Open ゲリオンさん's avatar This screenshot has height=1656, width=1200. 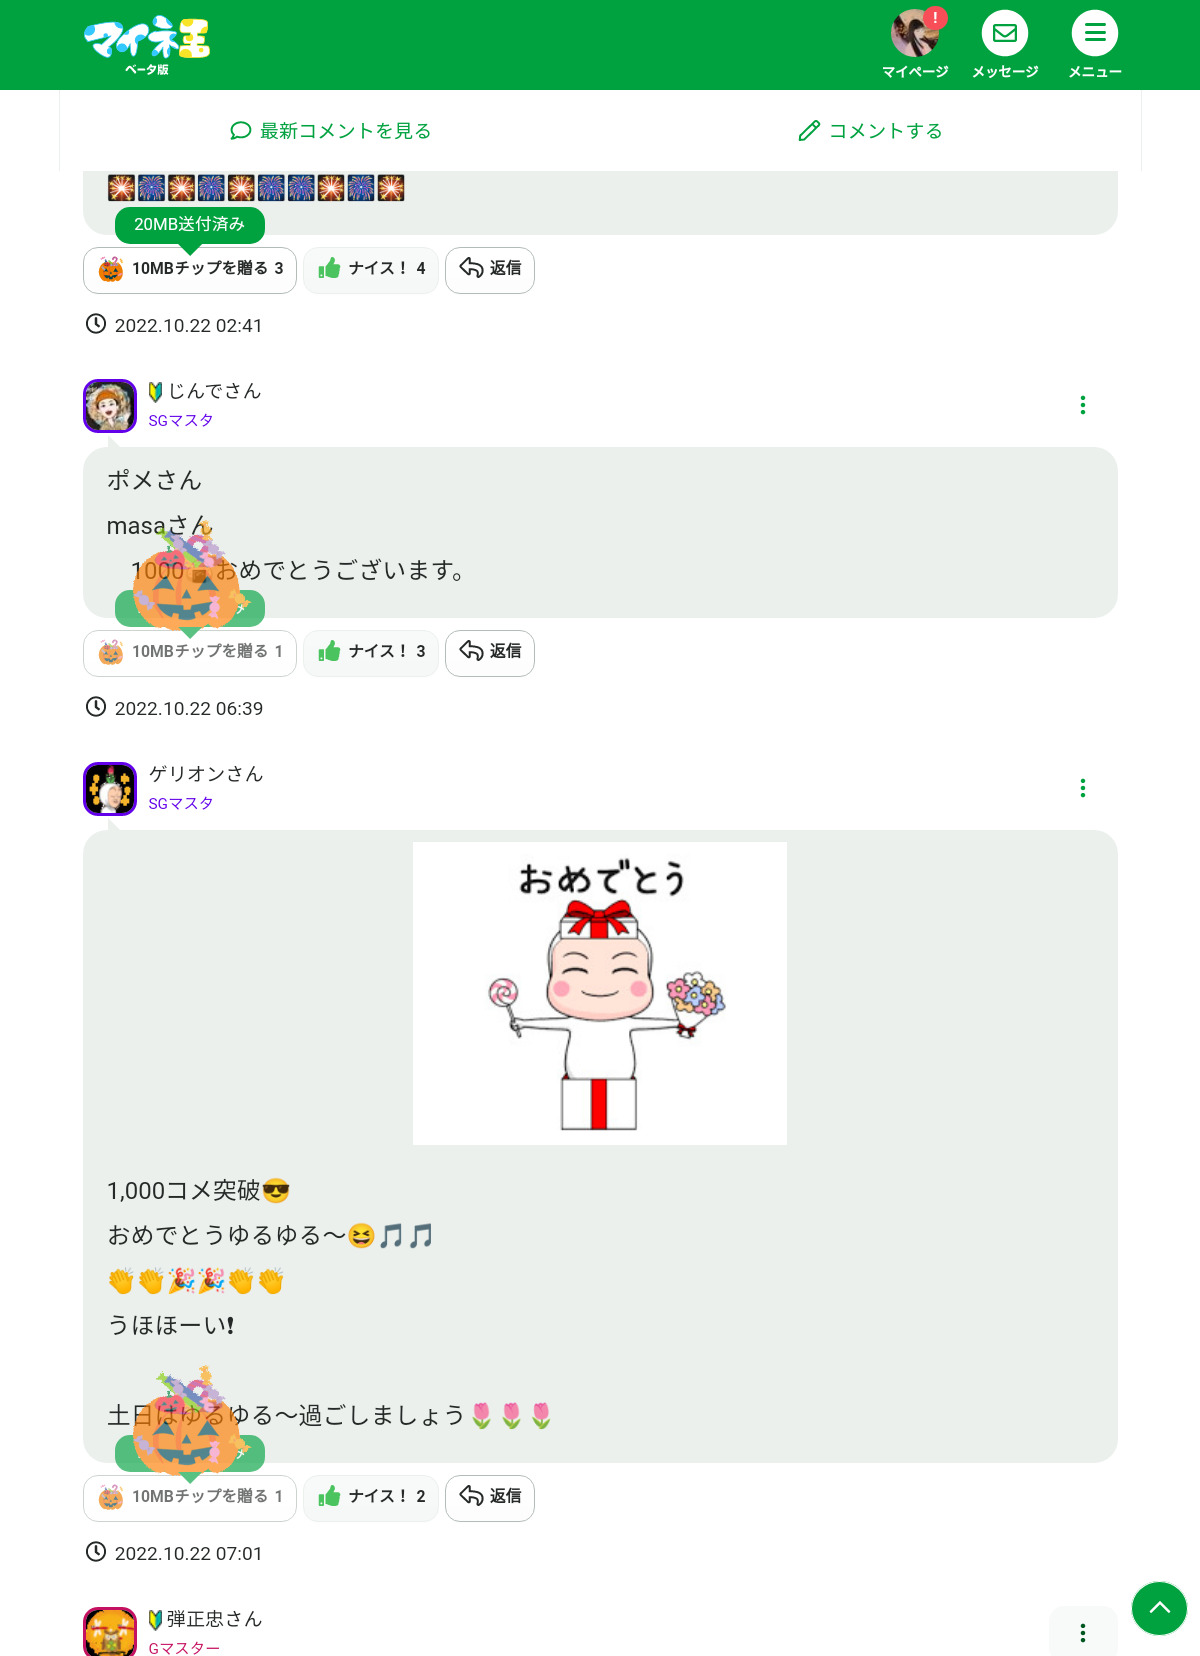110,789
